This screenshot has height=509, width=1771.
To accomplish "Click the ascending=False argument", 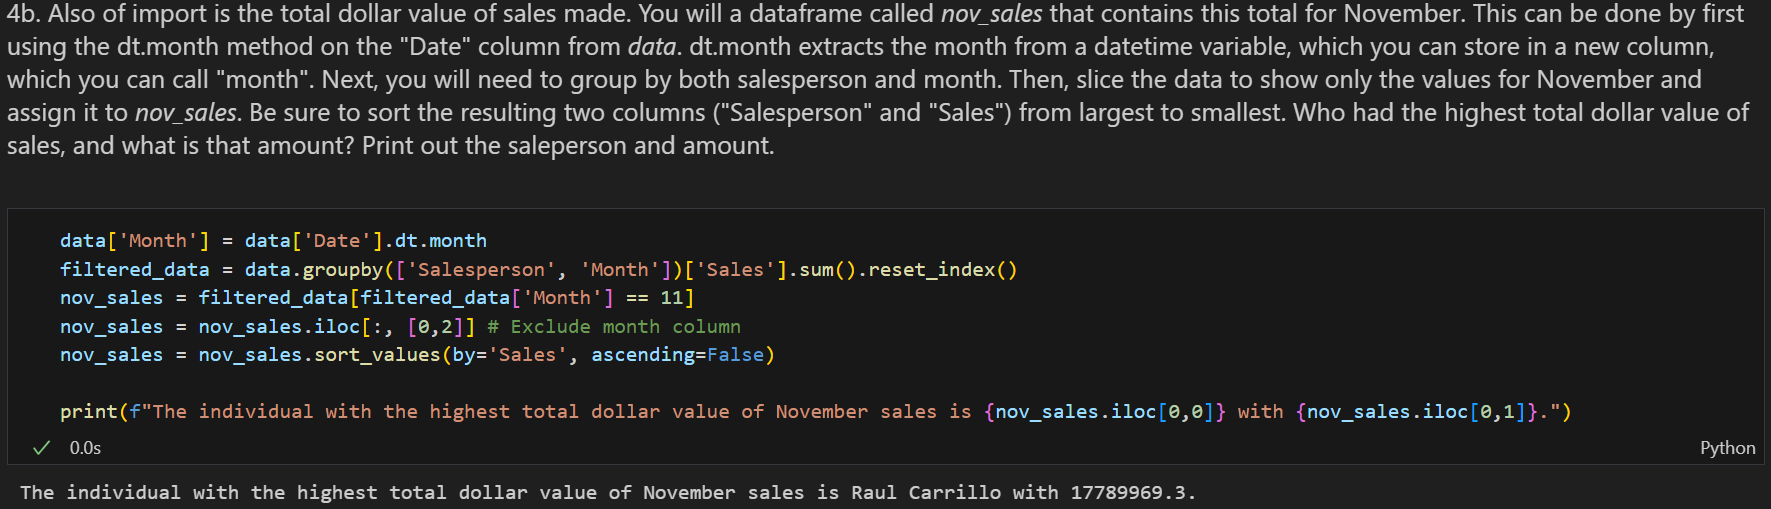I will click(677, 355).
